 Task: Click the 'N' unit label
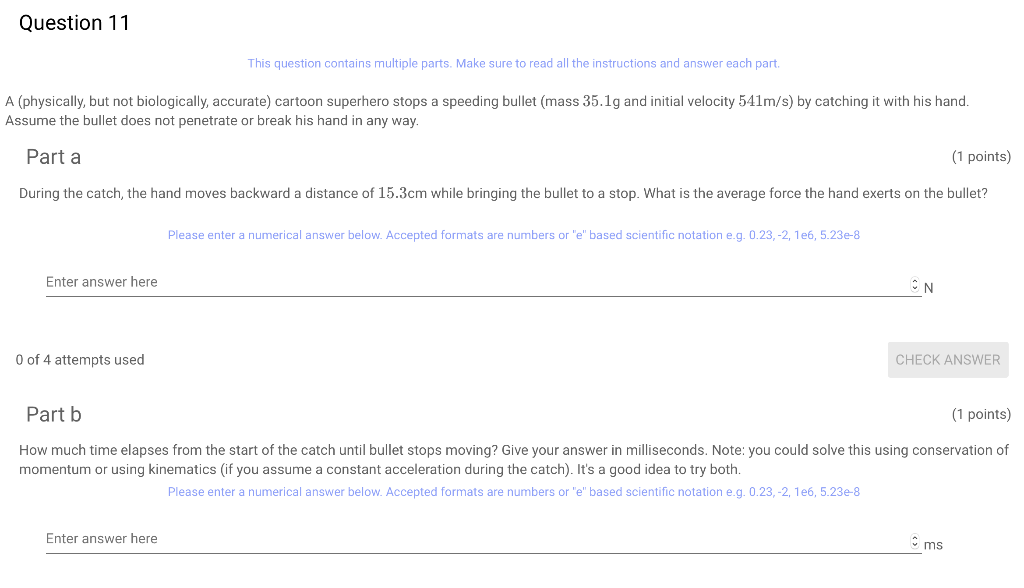(x=928, y=287)
